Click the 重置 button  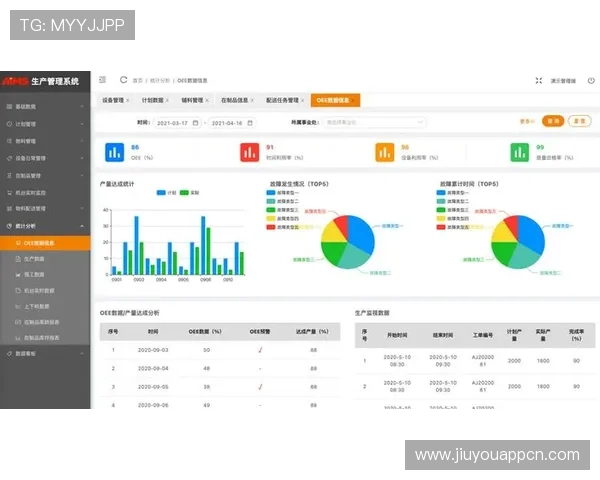click(x=579, y=121)
